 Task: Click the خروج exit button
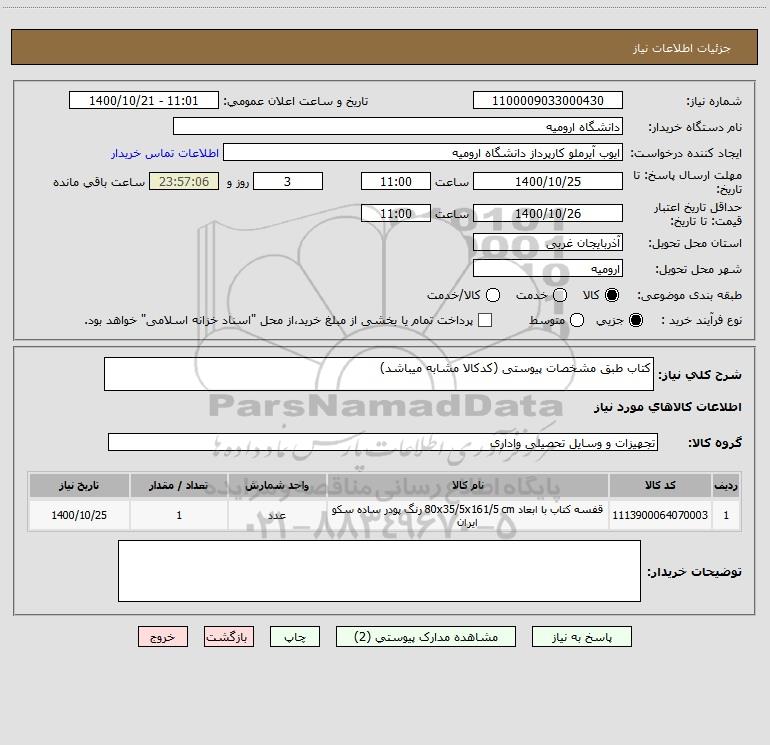pos(163,636)
